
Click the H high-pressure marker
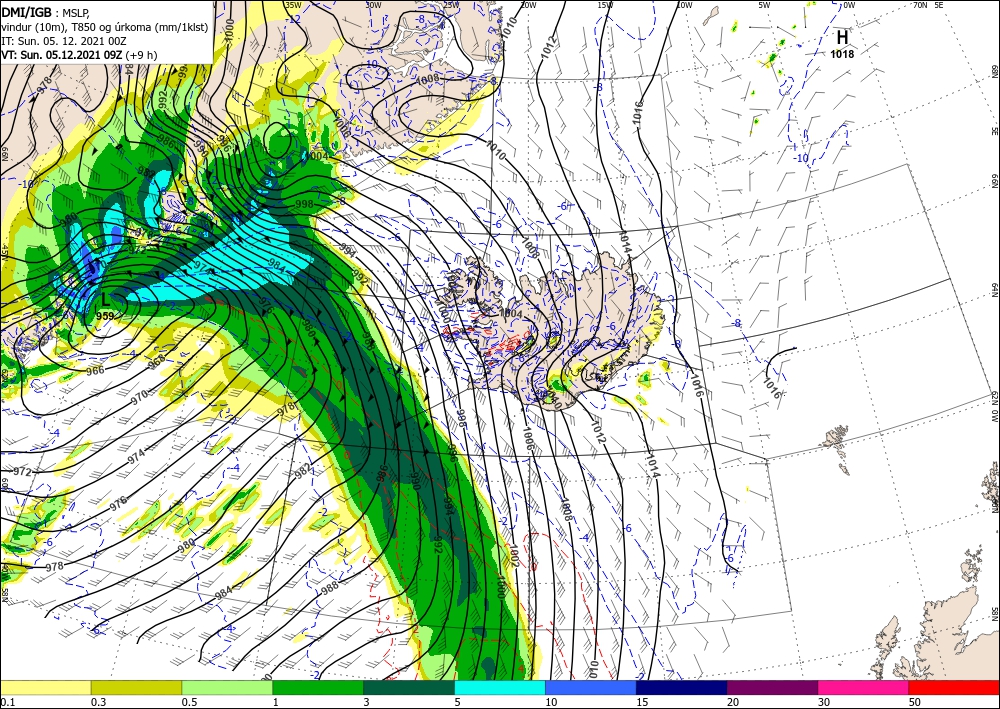click(842, 38)
